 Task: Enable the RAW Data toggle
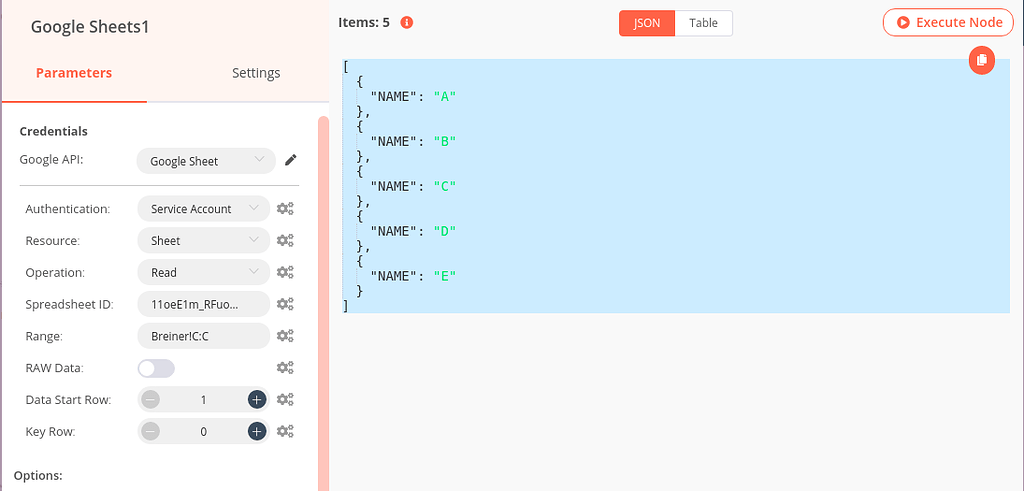point(156,368)
